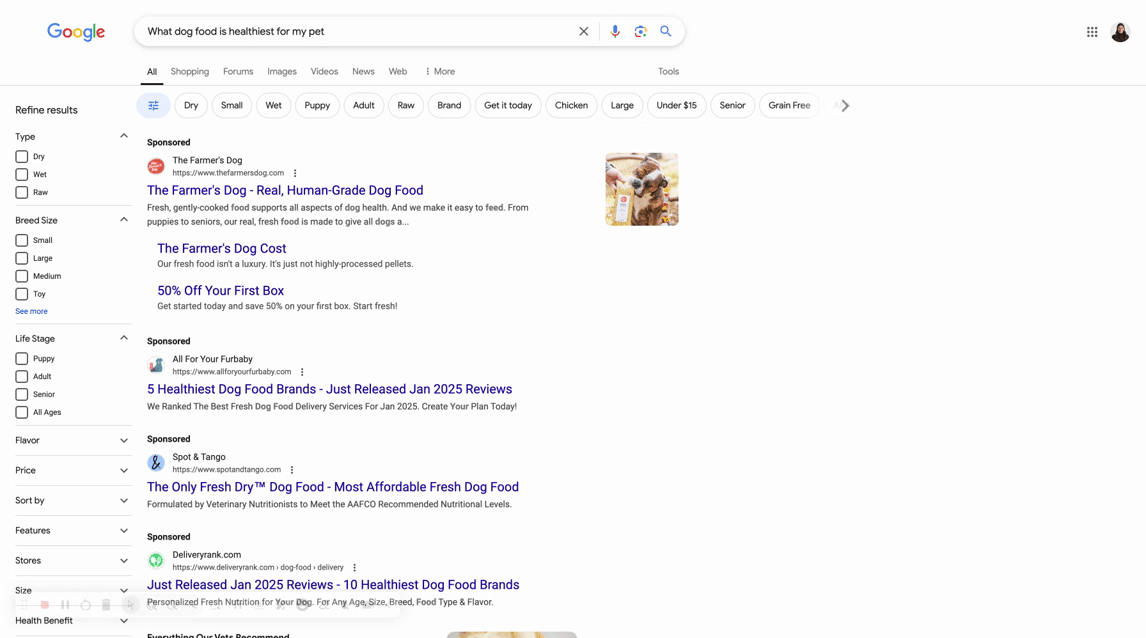This screenshot has height=638, width=1146.
Task: Click Spot & Tango favicon
Action: 156,463
